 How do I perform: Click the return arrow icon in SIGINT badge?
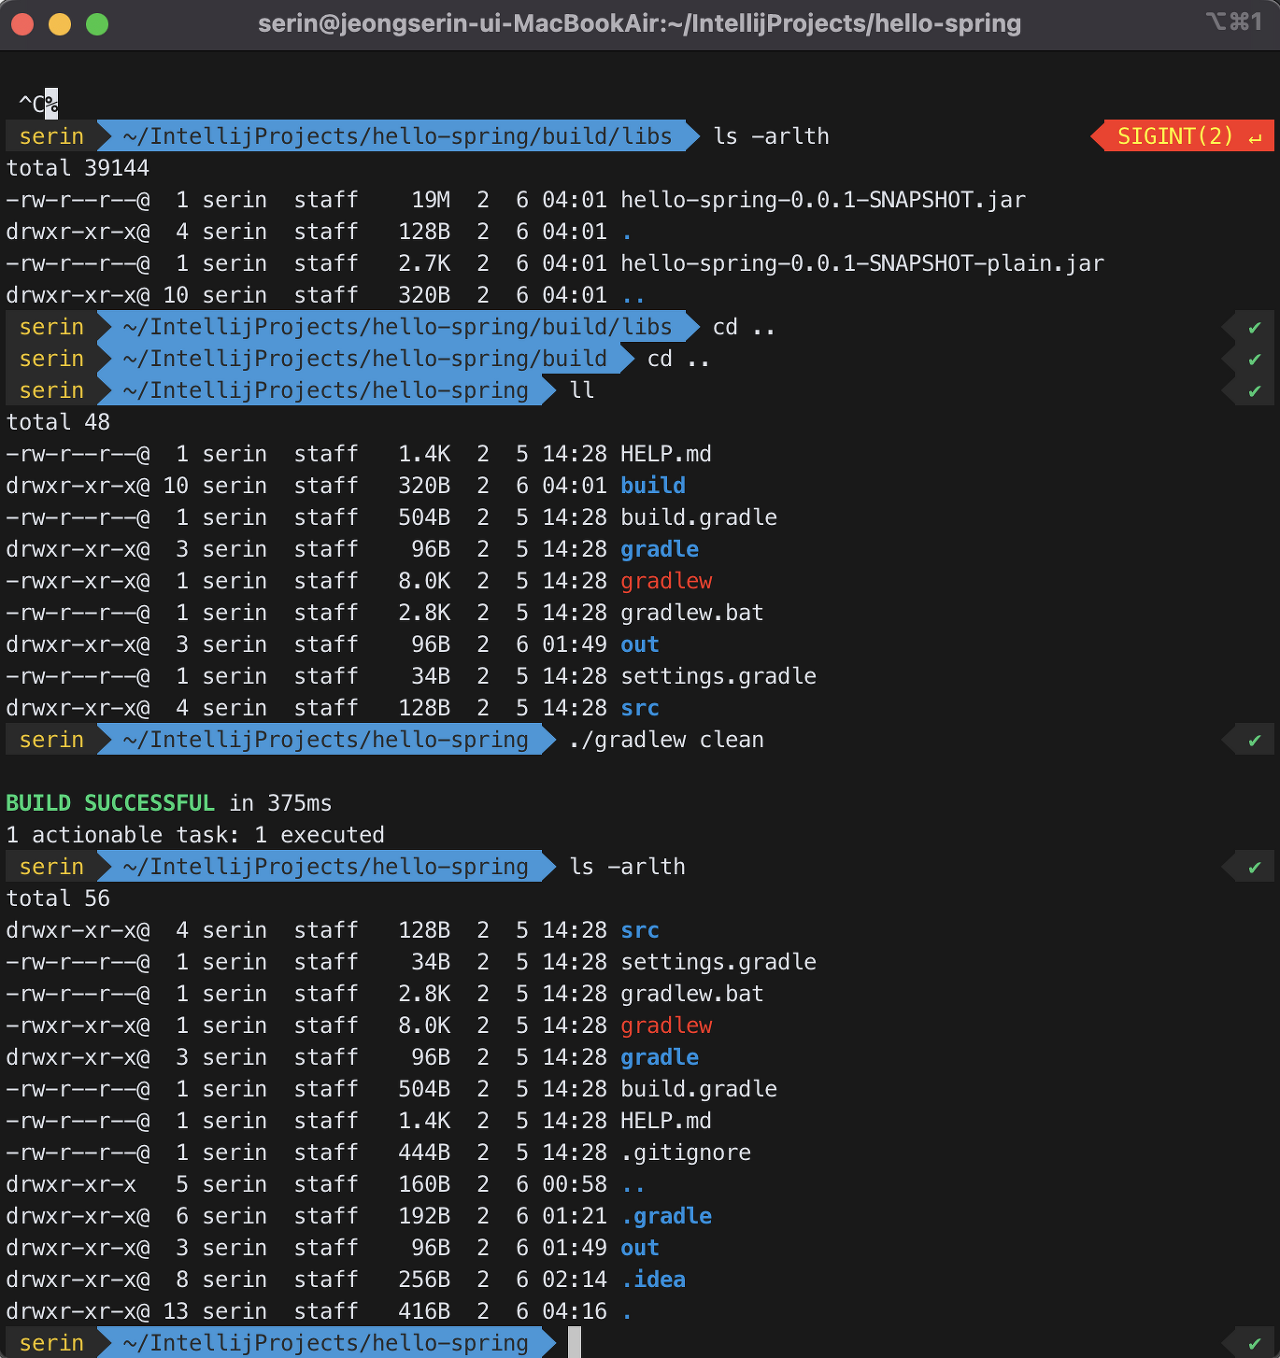(x=1255, y=138)
